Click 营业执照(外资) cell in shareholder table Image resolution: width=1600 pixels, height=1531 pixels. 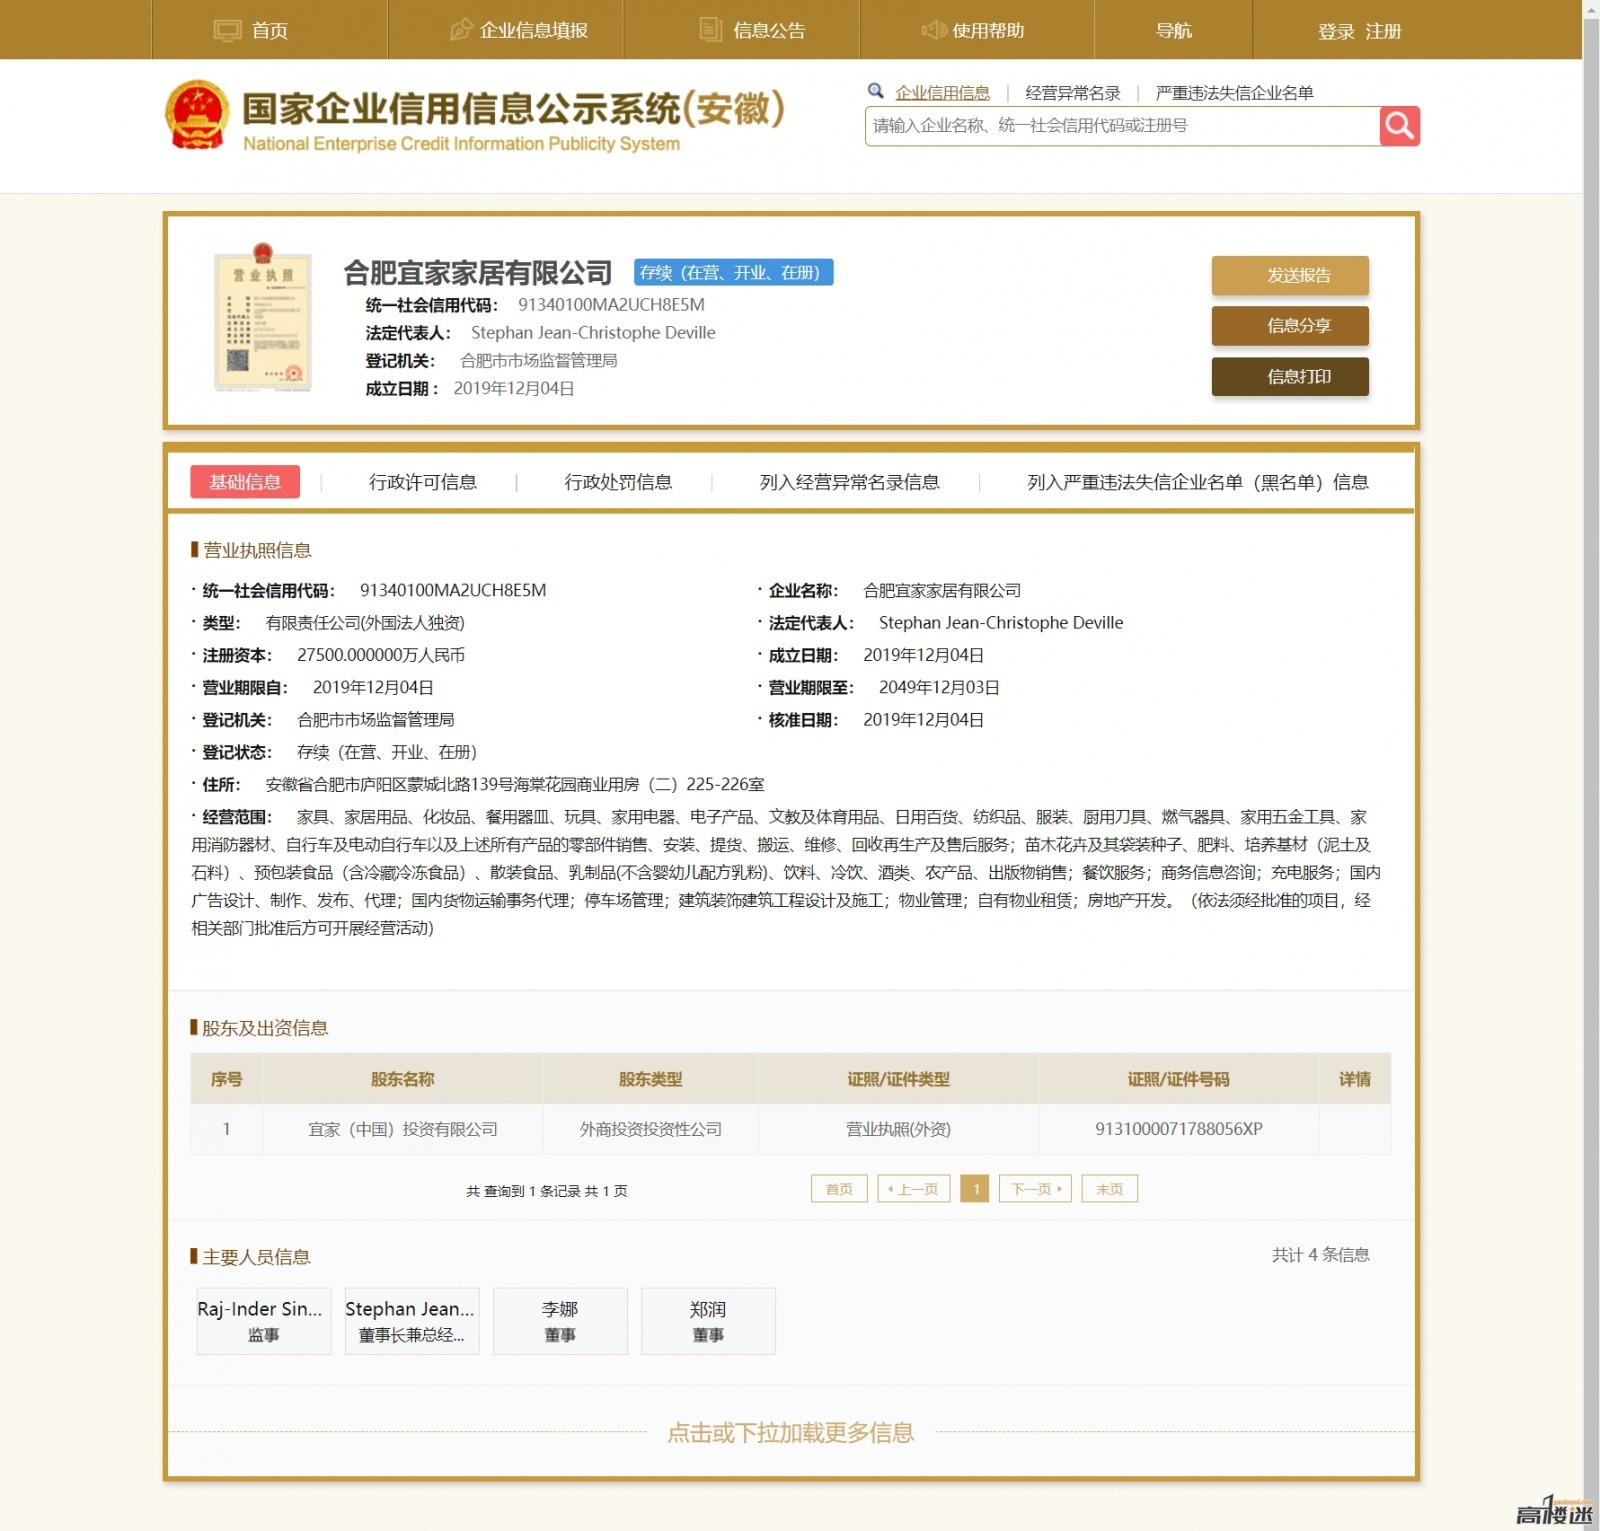point(898,1129)
